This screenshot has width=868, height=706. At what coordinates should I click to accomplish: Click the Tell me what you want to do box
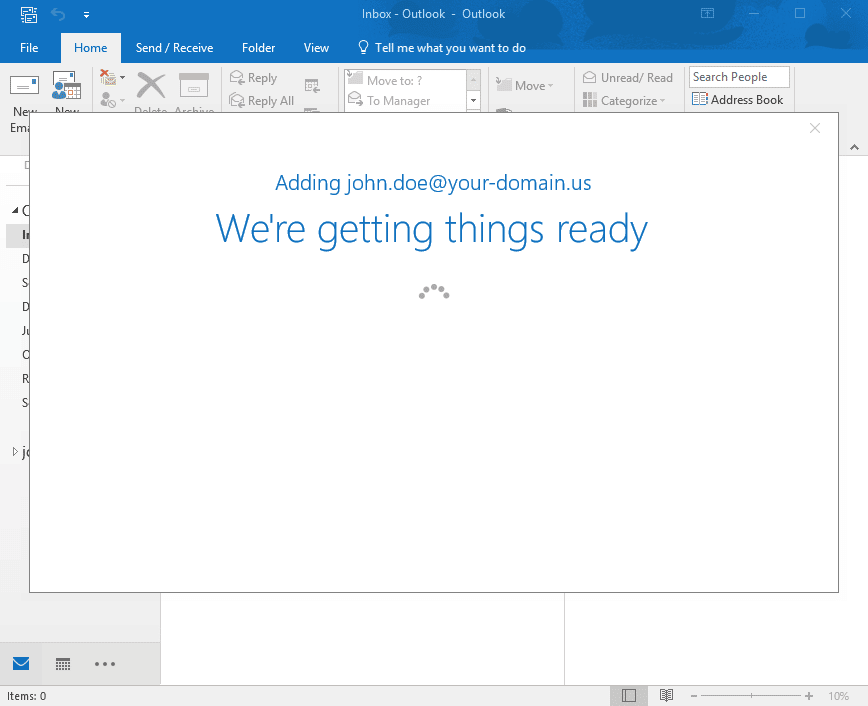click(442, 48)
